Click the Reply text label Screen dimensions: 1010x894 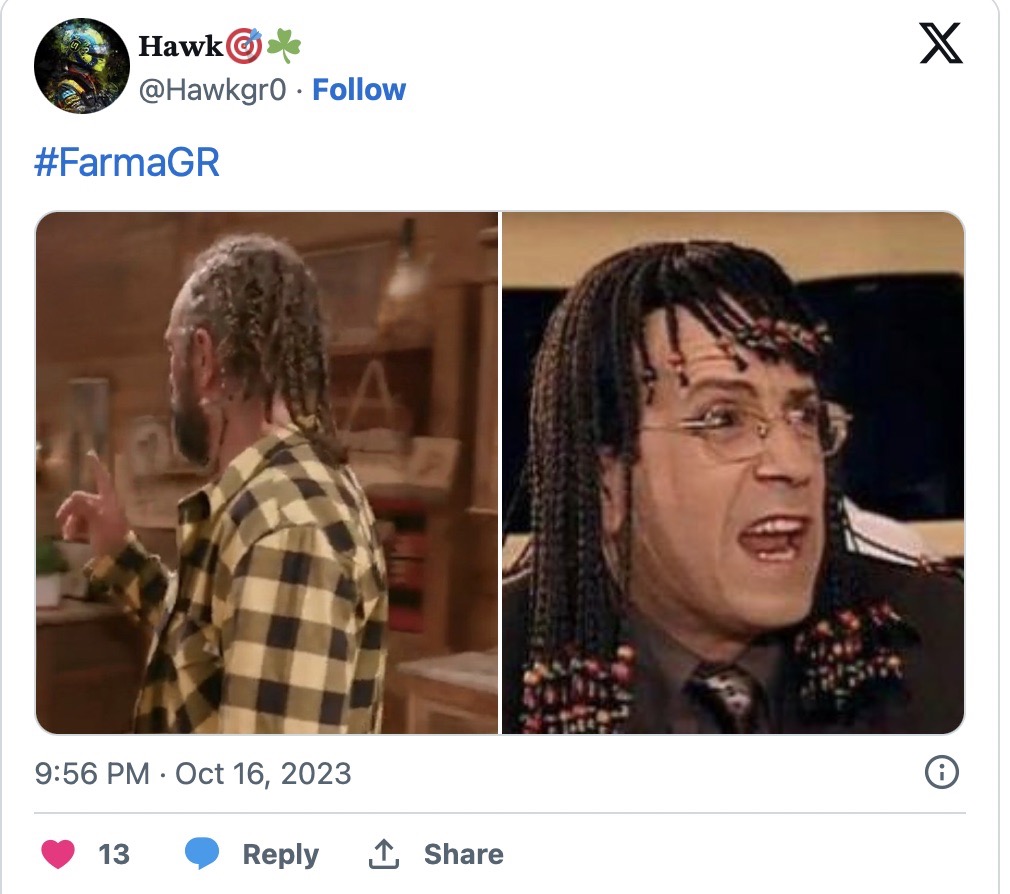pyautogui.click(x=280, y=855)
